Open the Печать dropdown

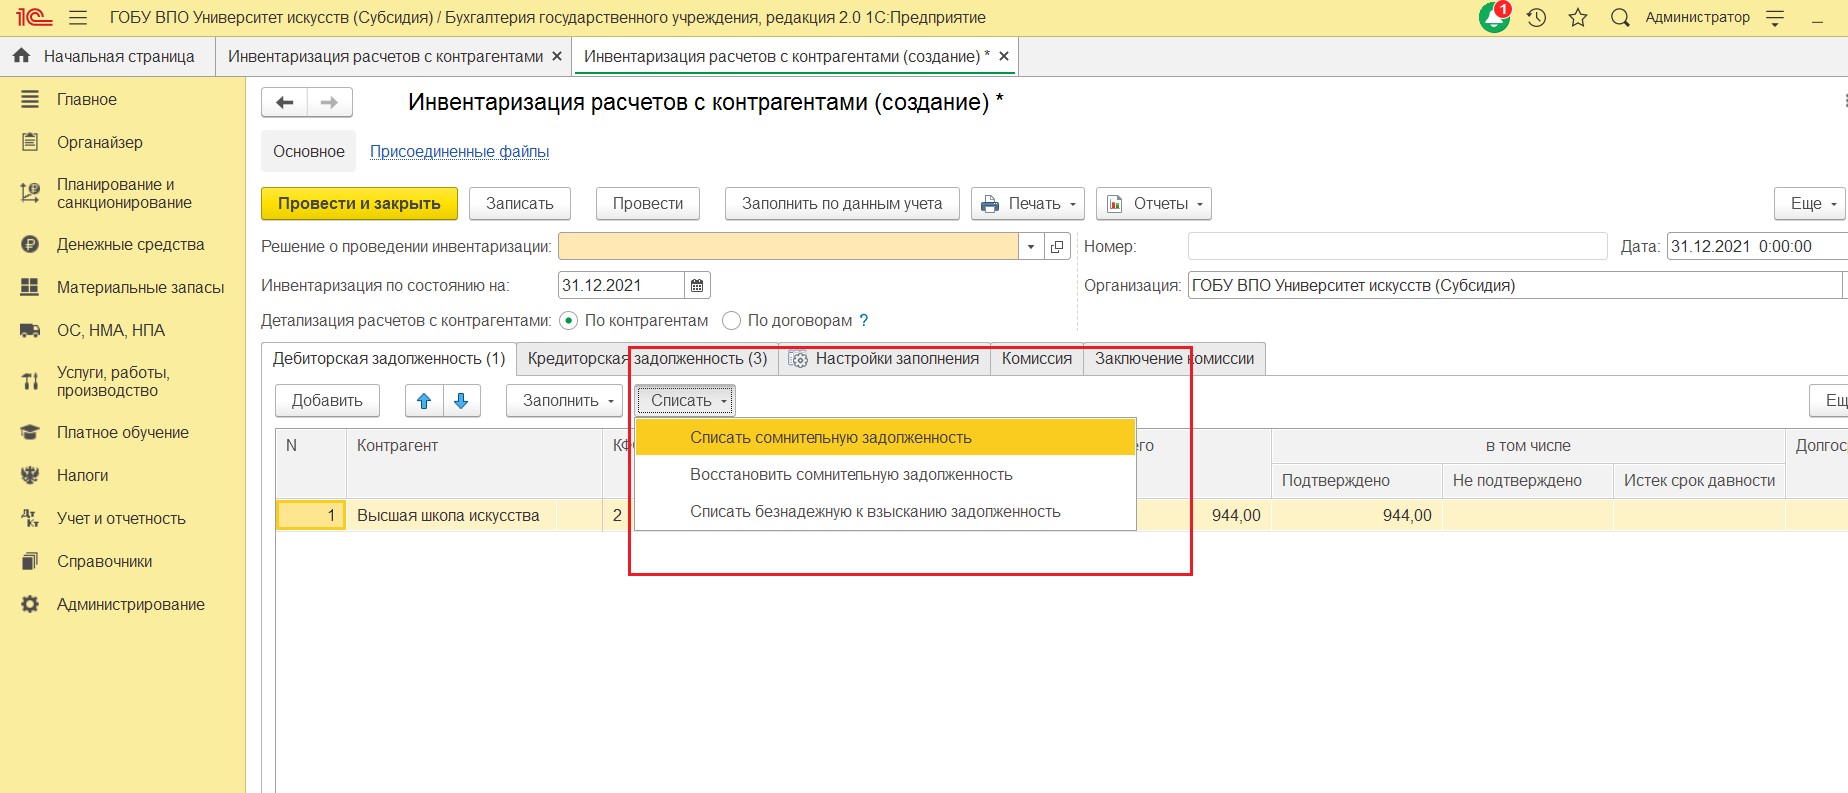coord(1029,204)
